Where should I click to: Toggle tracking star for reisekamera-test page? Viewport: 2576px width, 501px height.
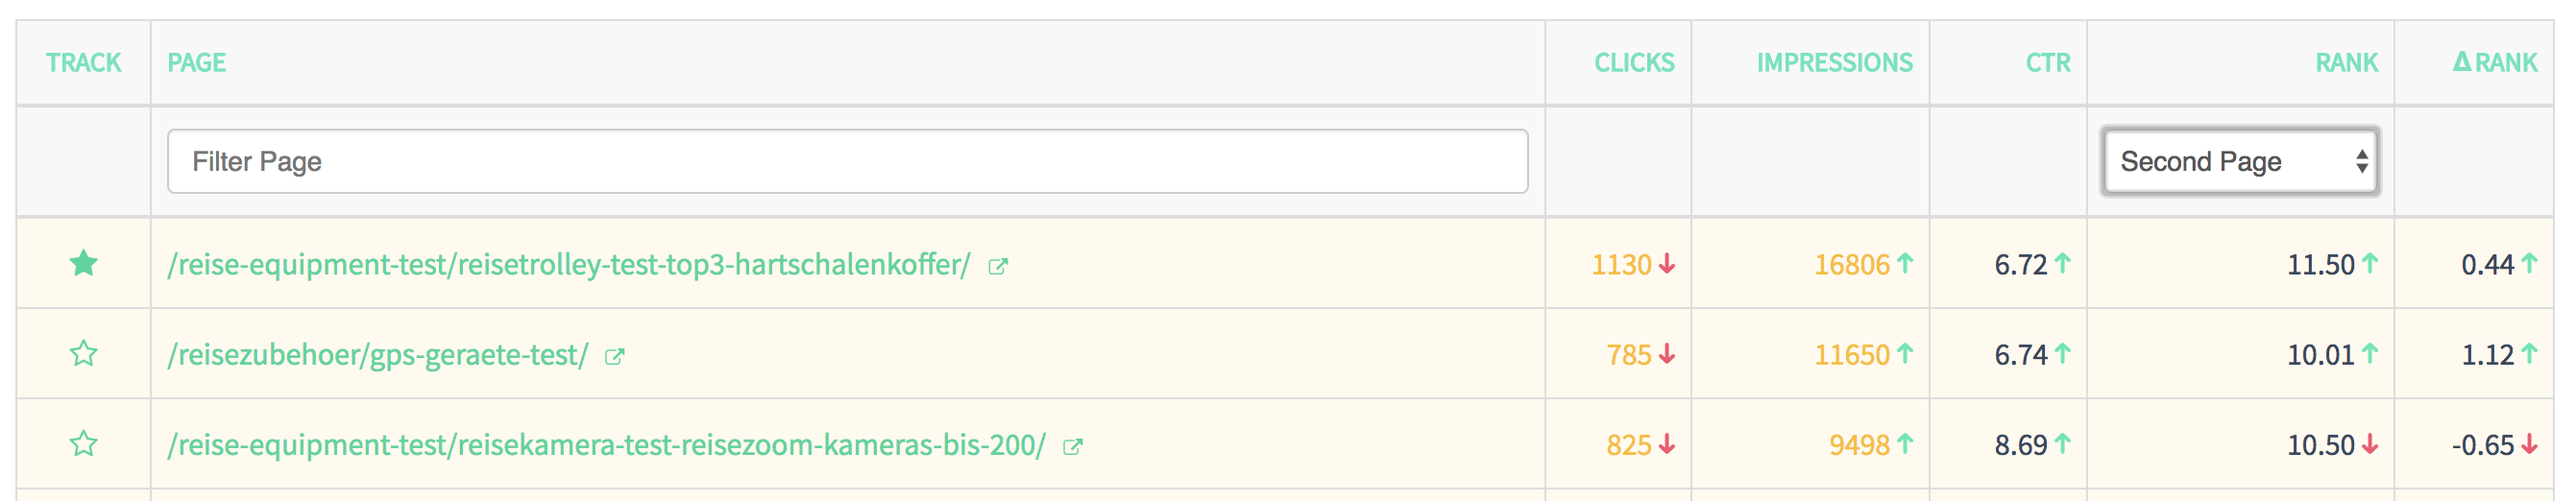point(84,444)
